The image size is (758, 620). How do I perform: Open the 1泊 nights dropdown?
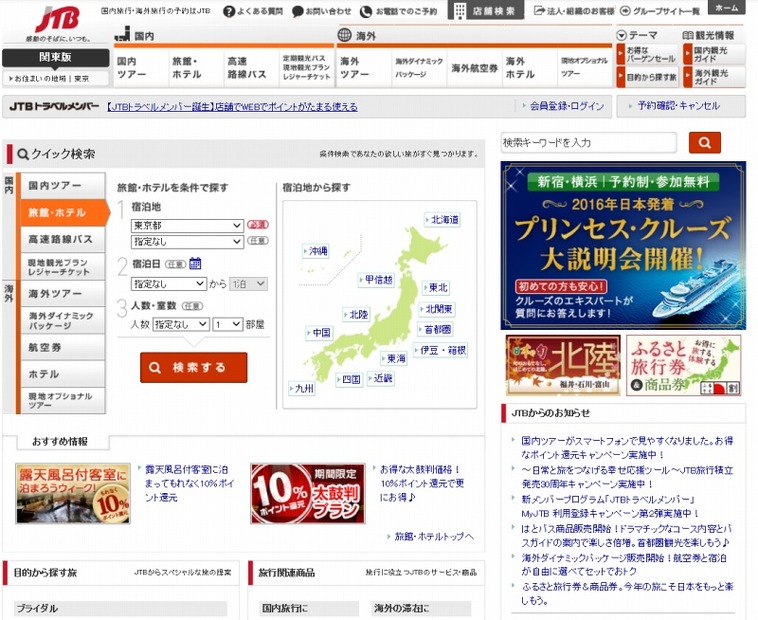point(248,284)
